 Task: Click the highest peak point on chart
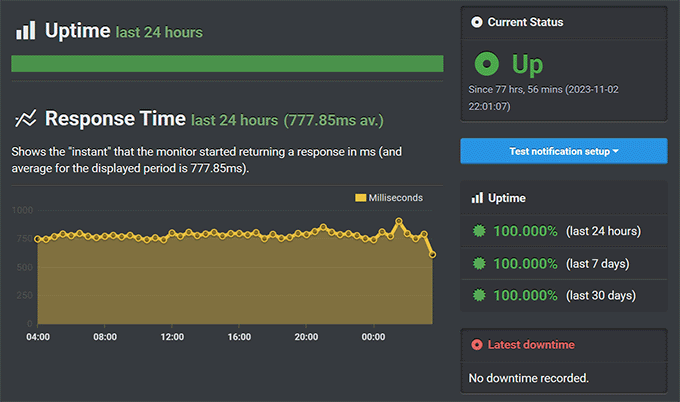coord(398,221)
